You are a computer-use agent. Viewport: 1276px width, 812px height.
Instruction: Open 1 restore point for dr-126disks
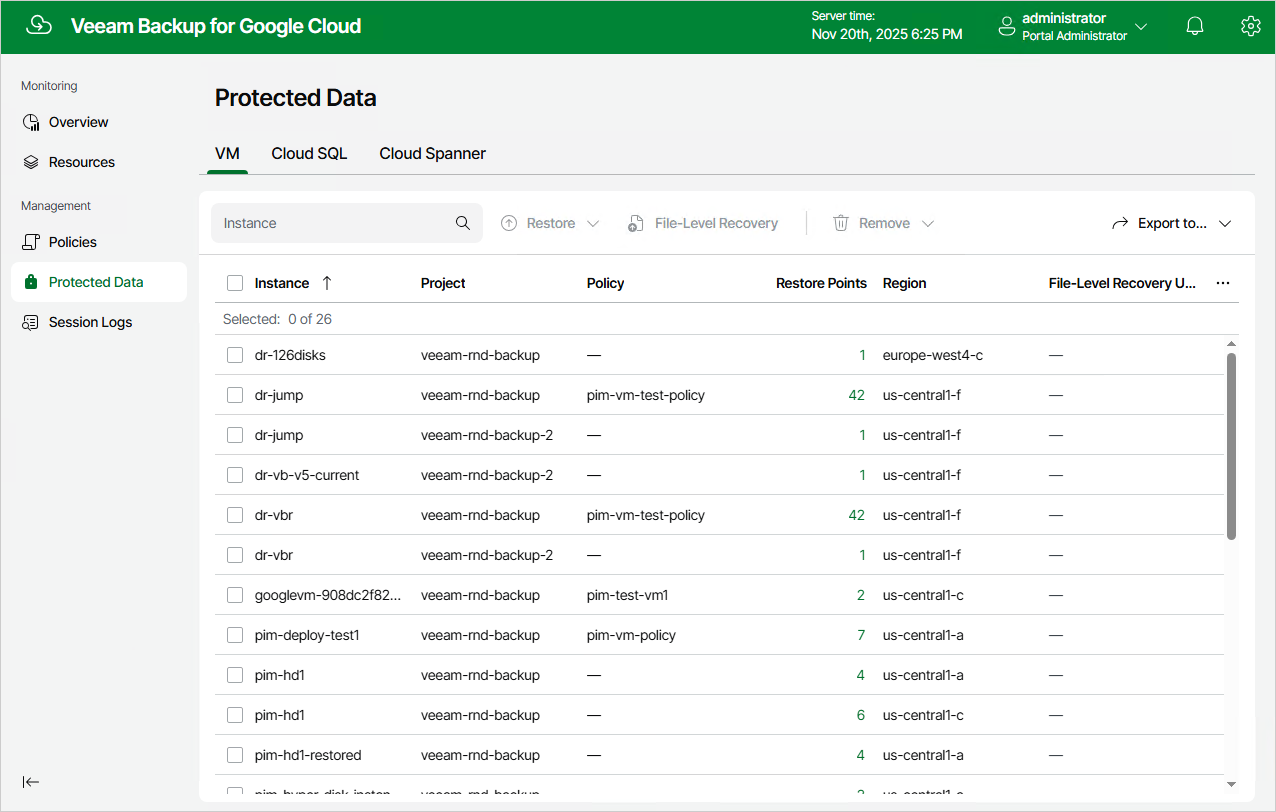pyautogui.click(x=862, y=355)
